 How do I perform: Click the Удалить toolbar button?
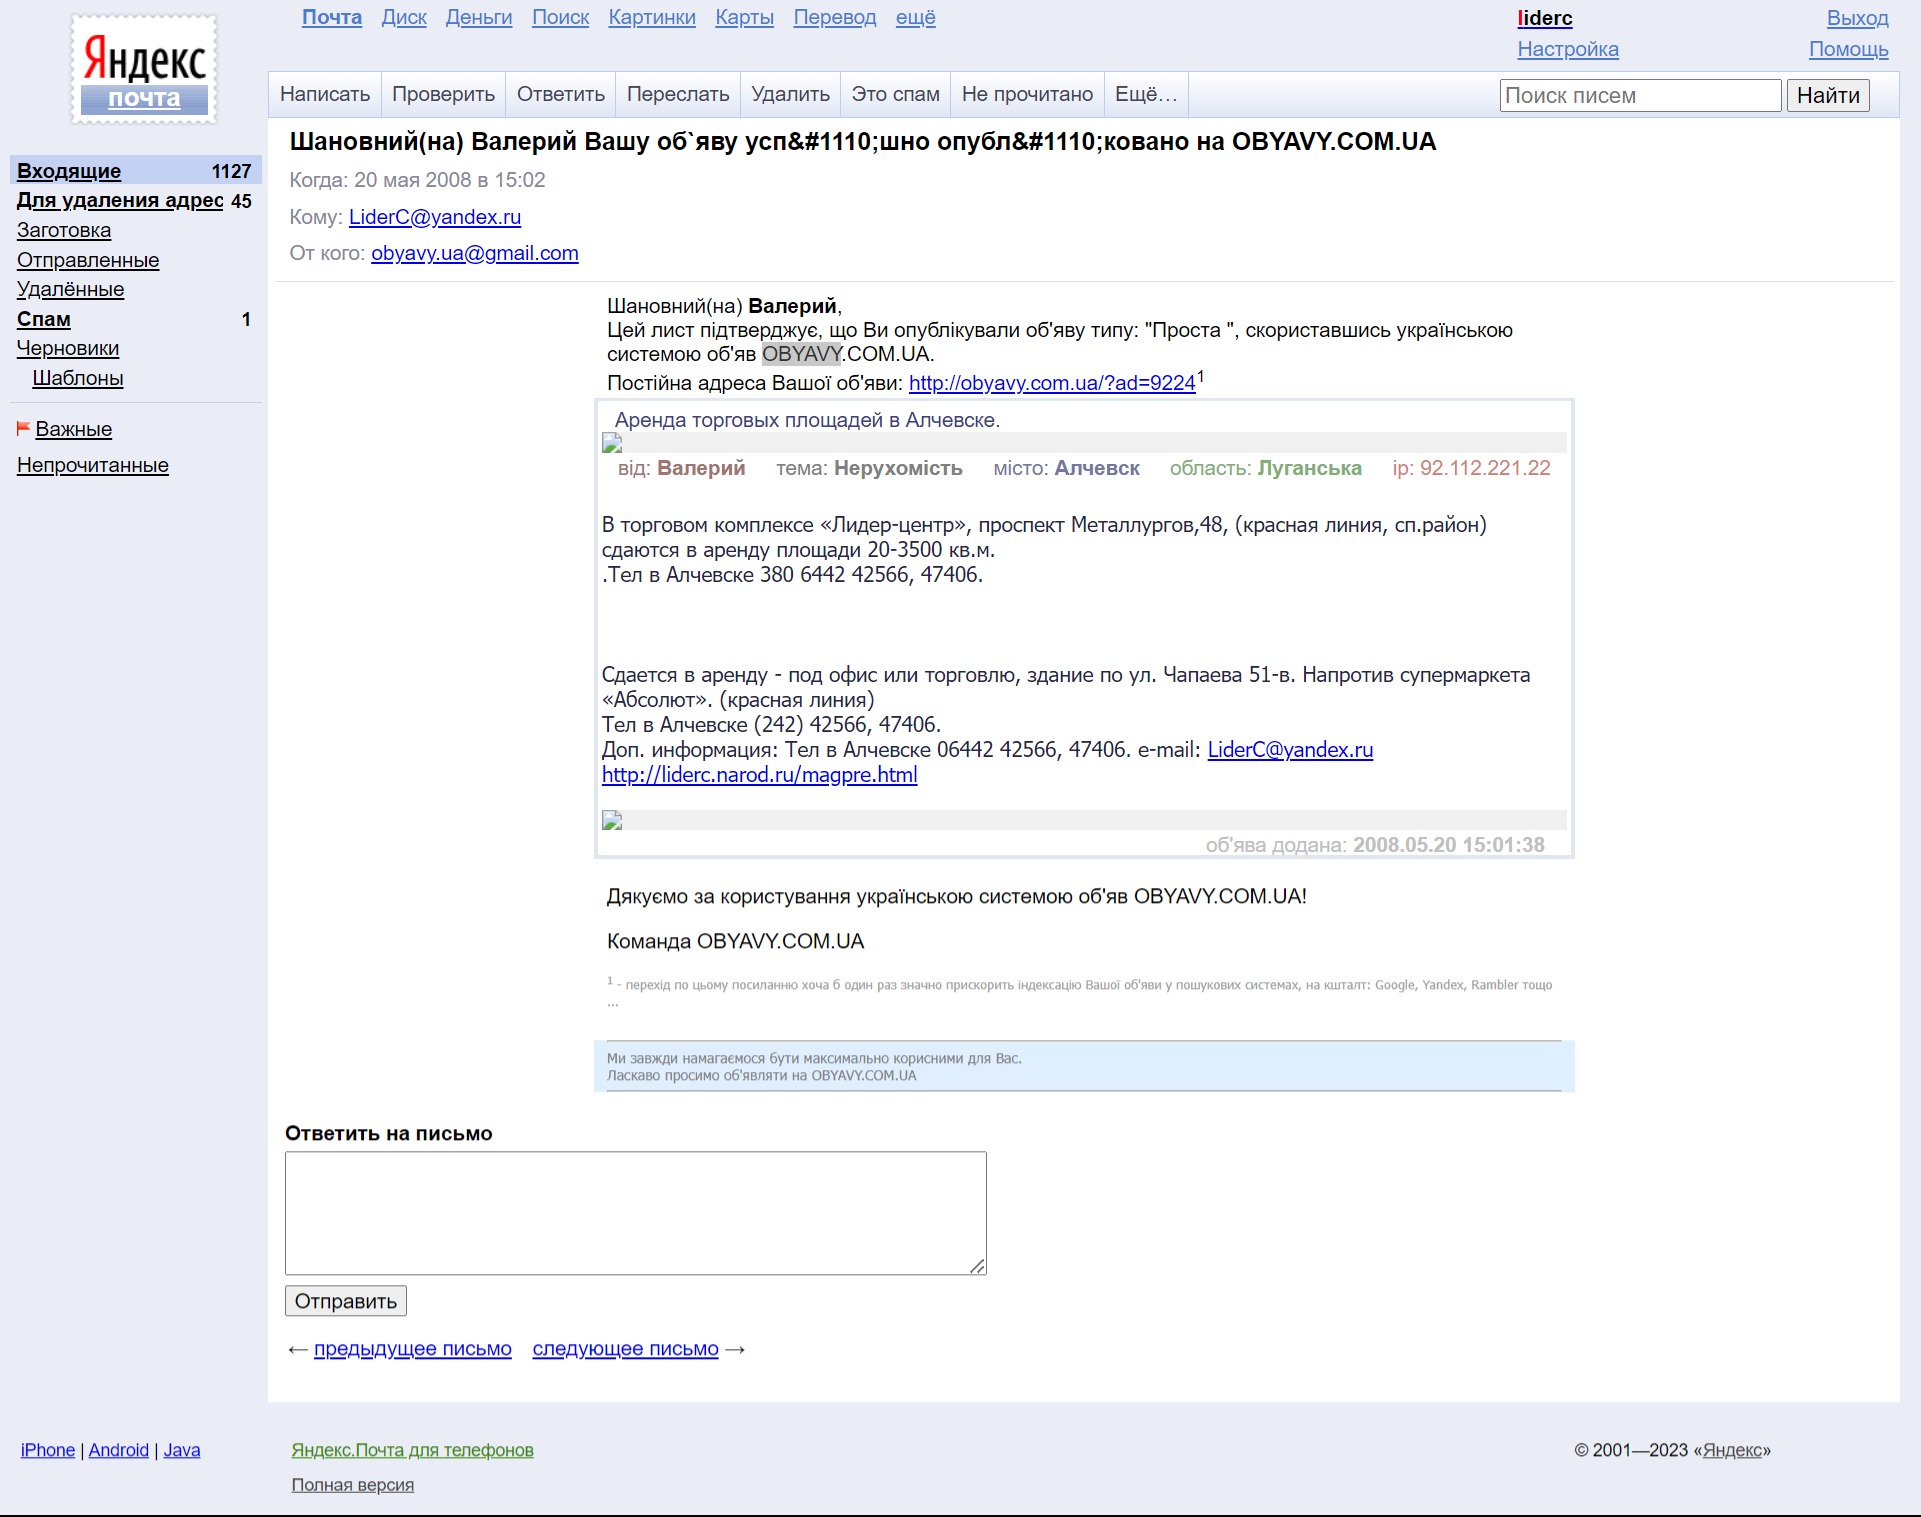coord(791,94)
